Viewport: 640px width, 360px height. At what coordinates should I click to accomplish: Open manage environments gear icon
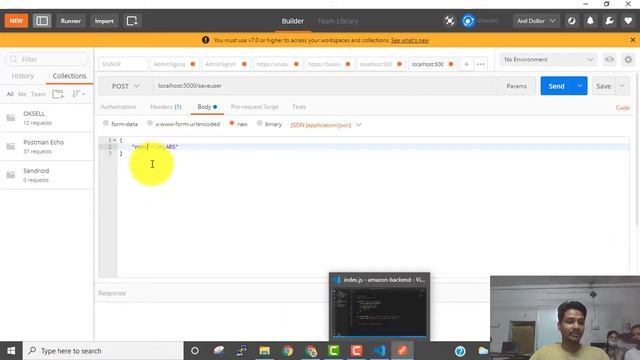[628, 60]
